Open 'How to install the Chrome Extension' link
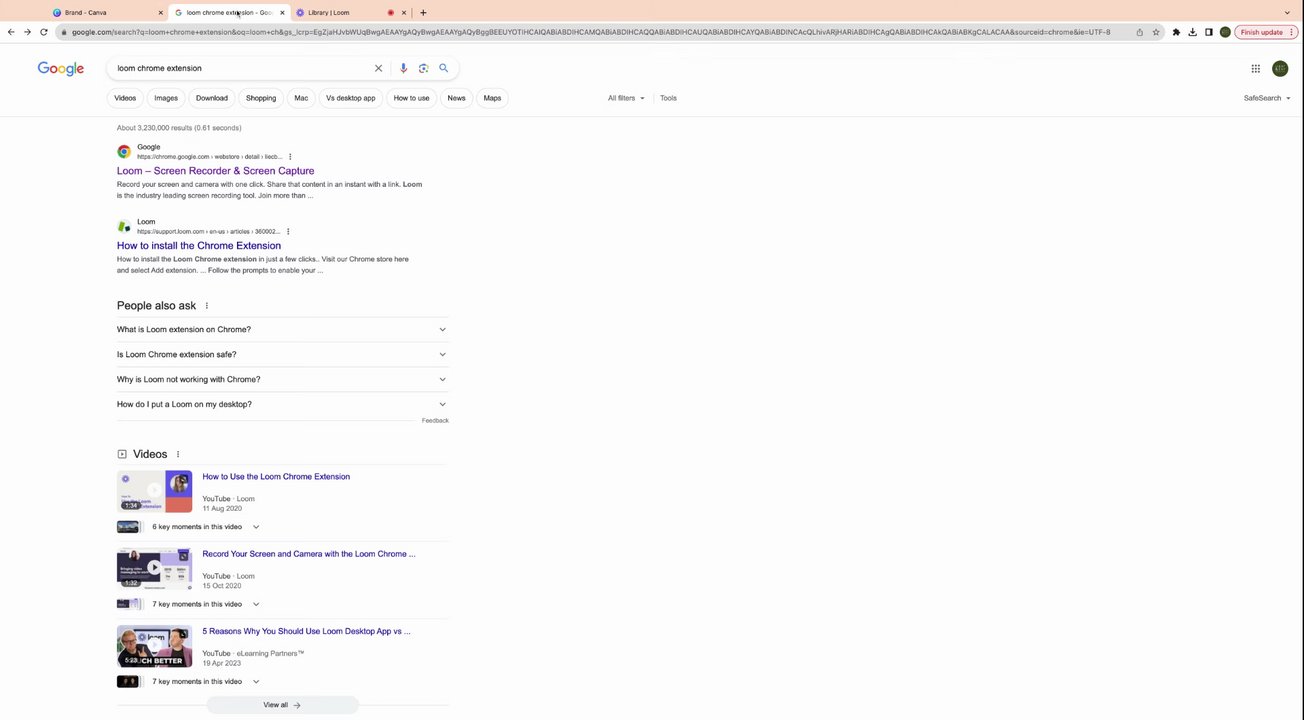 199,246
